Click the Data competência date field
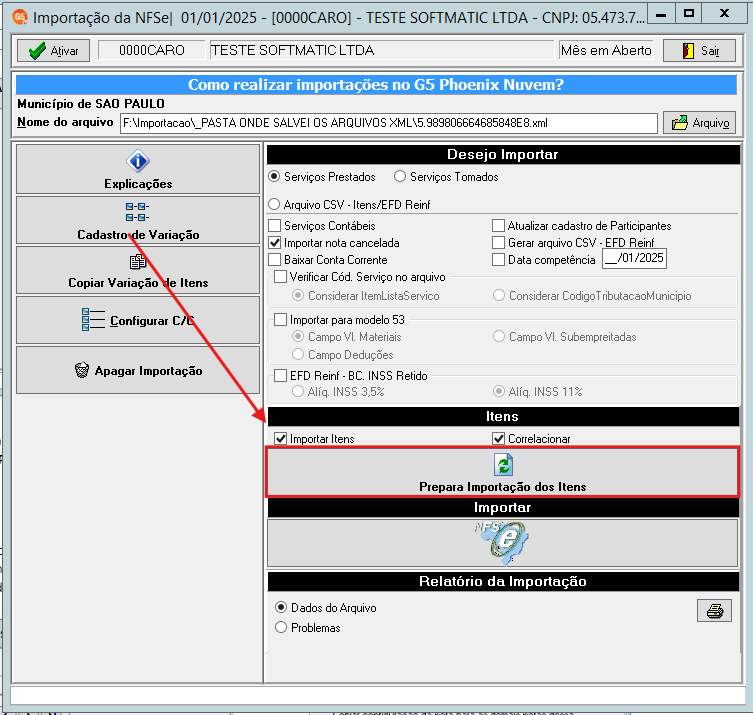 pyautogui.click(x=634, y=258)
